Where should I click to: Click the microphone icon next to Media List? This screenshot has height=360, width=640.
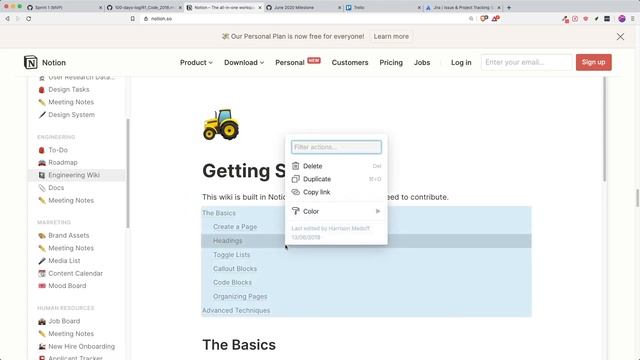(42, 261)
